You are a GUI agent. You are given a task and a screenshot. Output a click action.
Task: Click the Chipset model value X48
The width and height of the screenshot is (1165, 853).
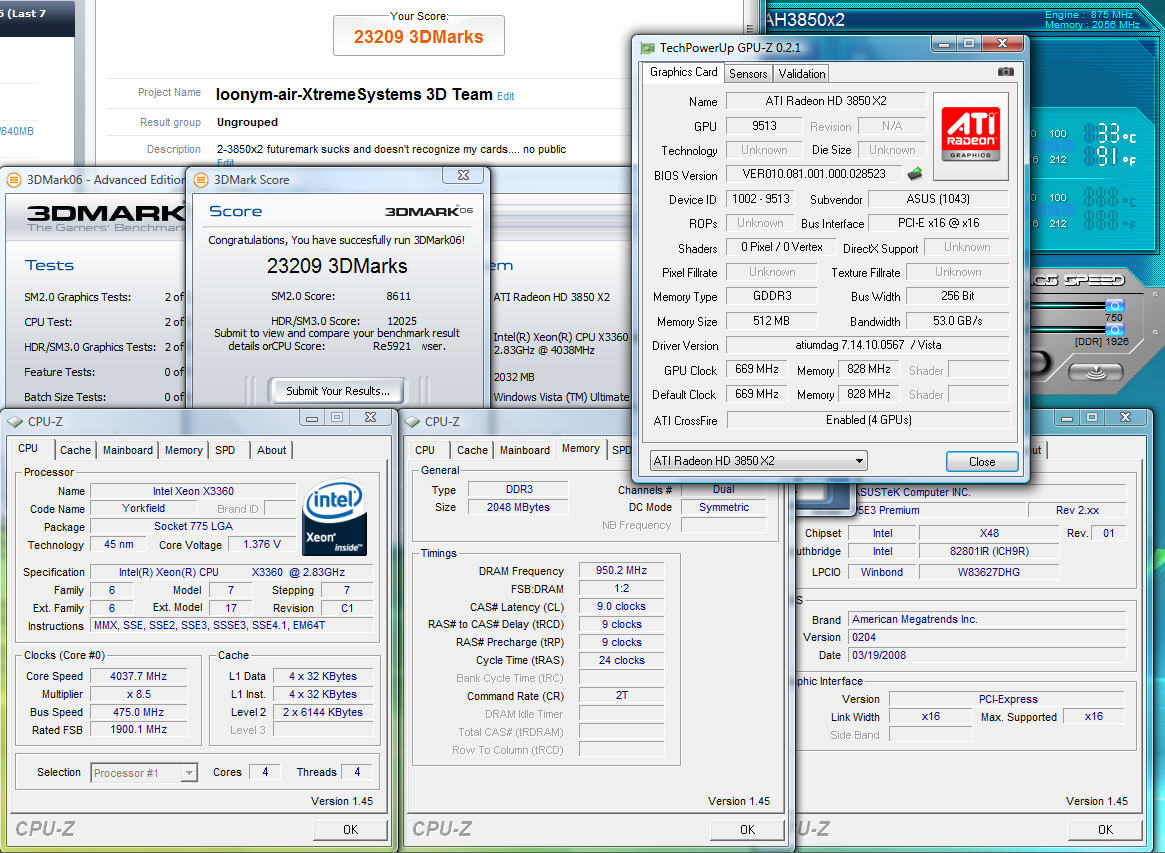989,533
